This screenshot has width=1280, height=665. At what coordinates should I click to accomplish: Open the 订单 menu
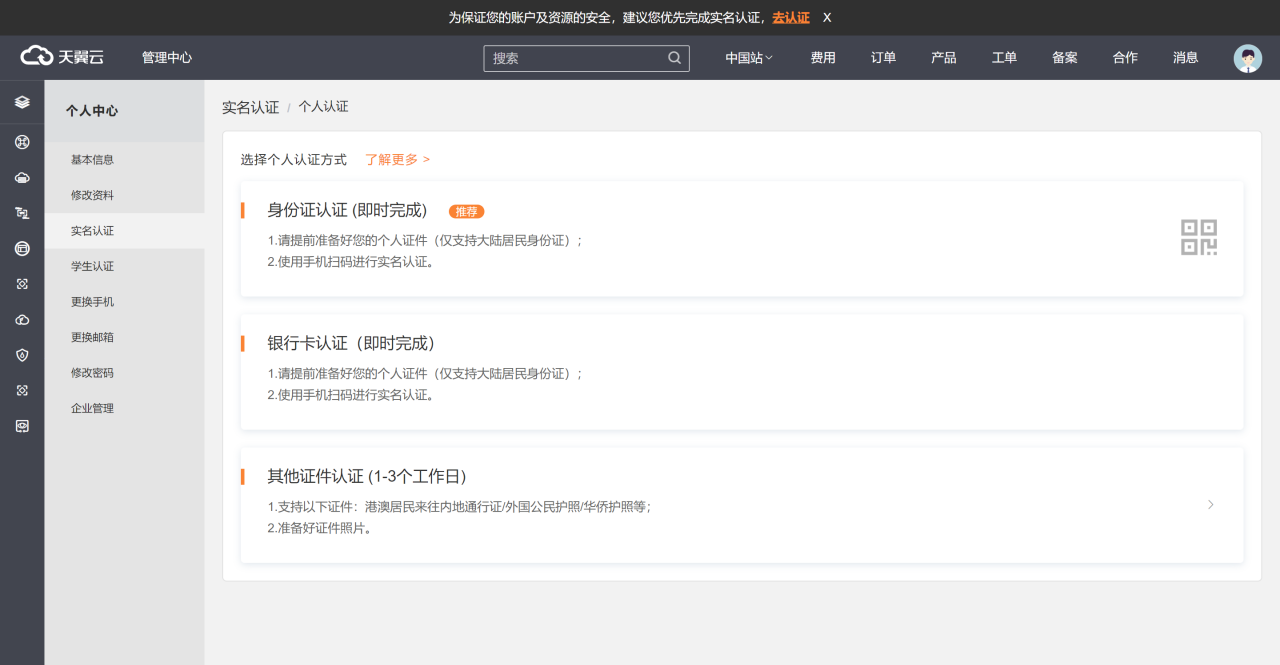[x=883, y=58]
